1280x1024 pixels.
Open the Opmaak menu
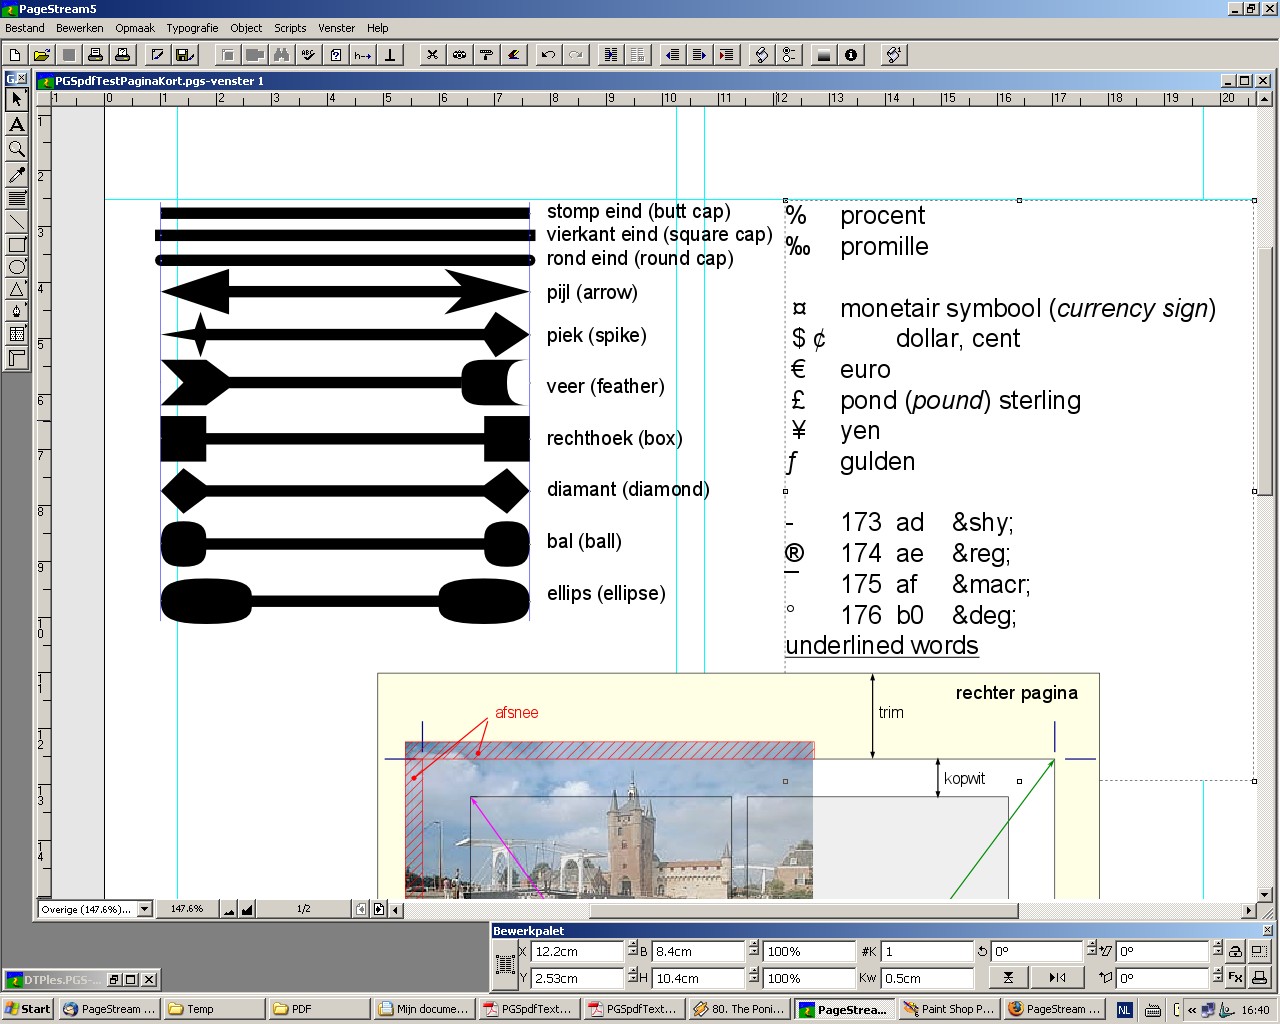(x=135, y=28)
